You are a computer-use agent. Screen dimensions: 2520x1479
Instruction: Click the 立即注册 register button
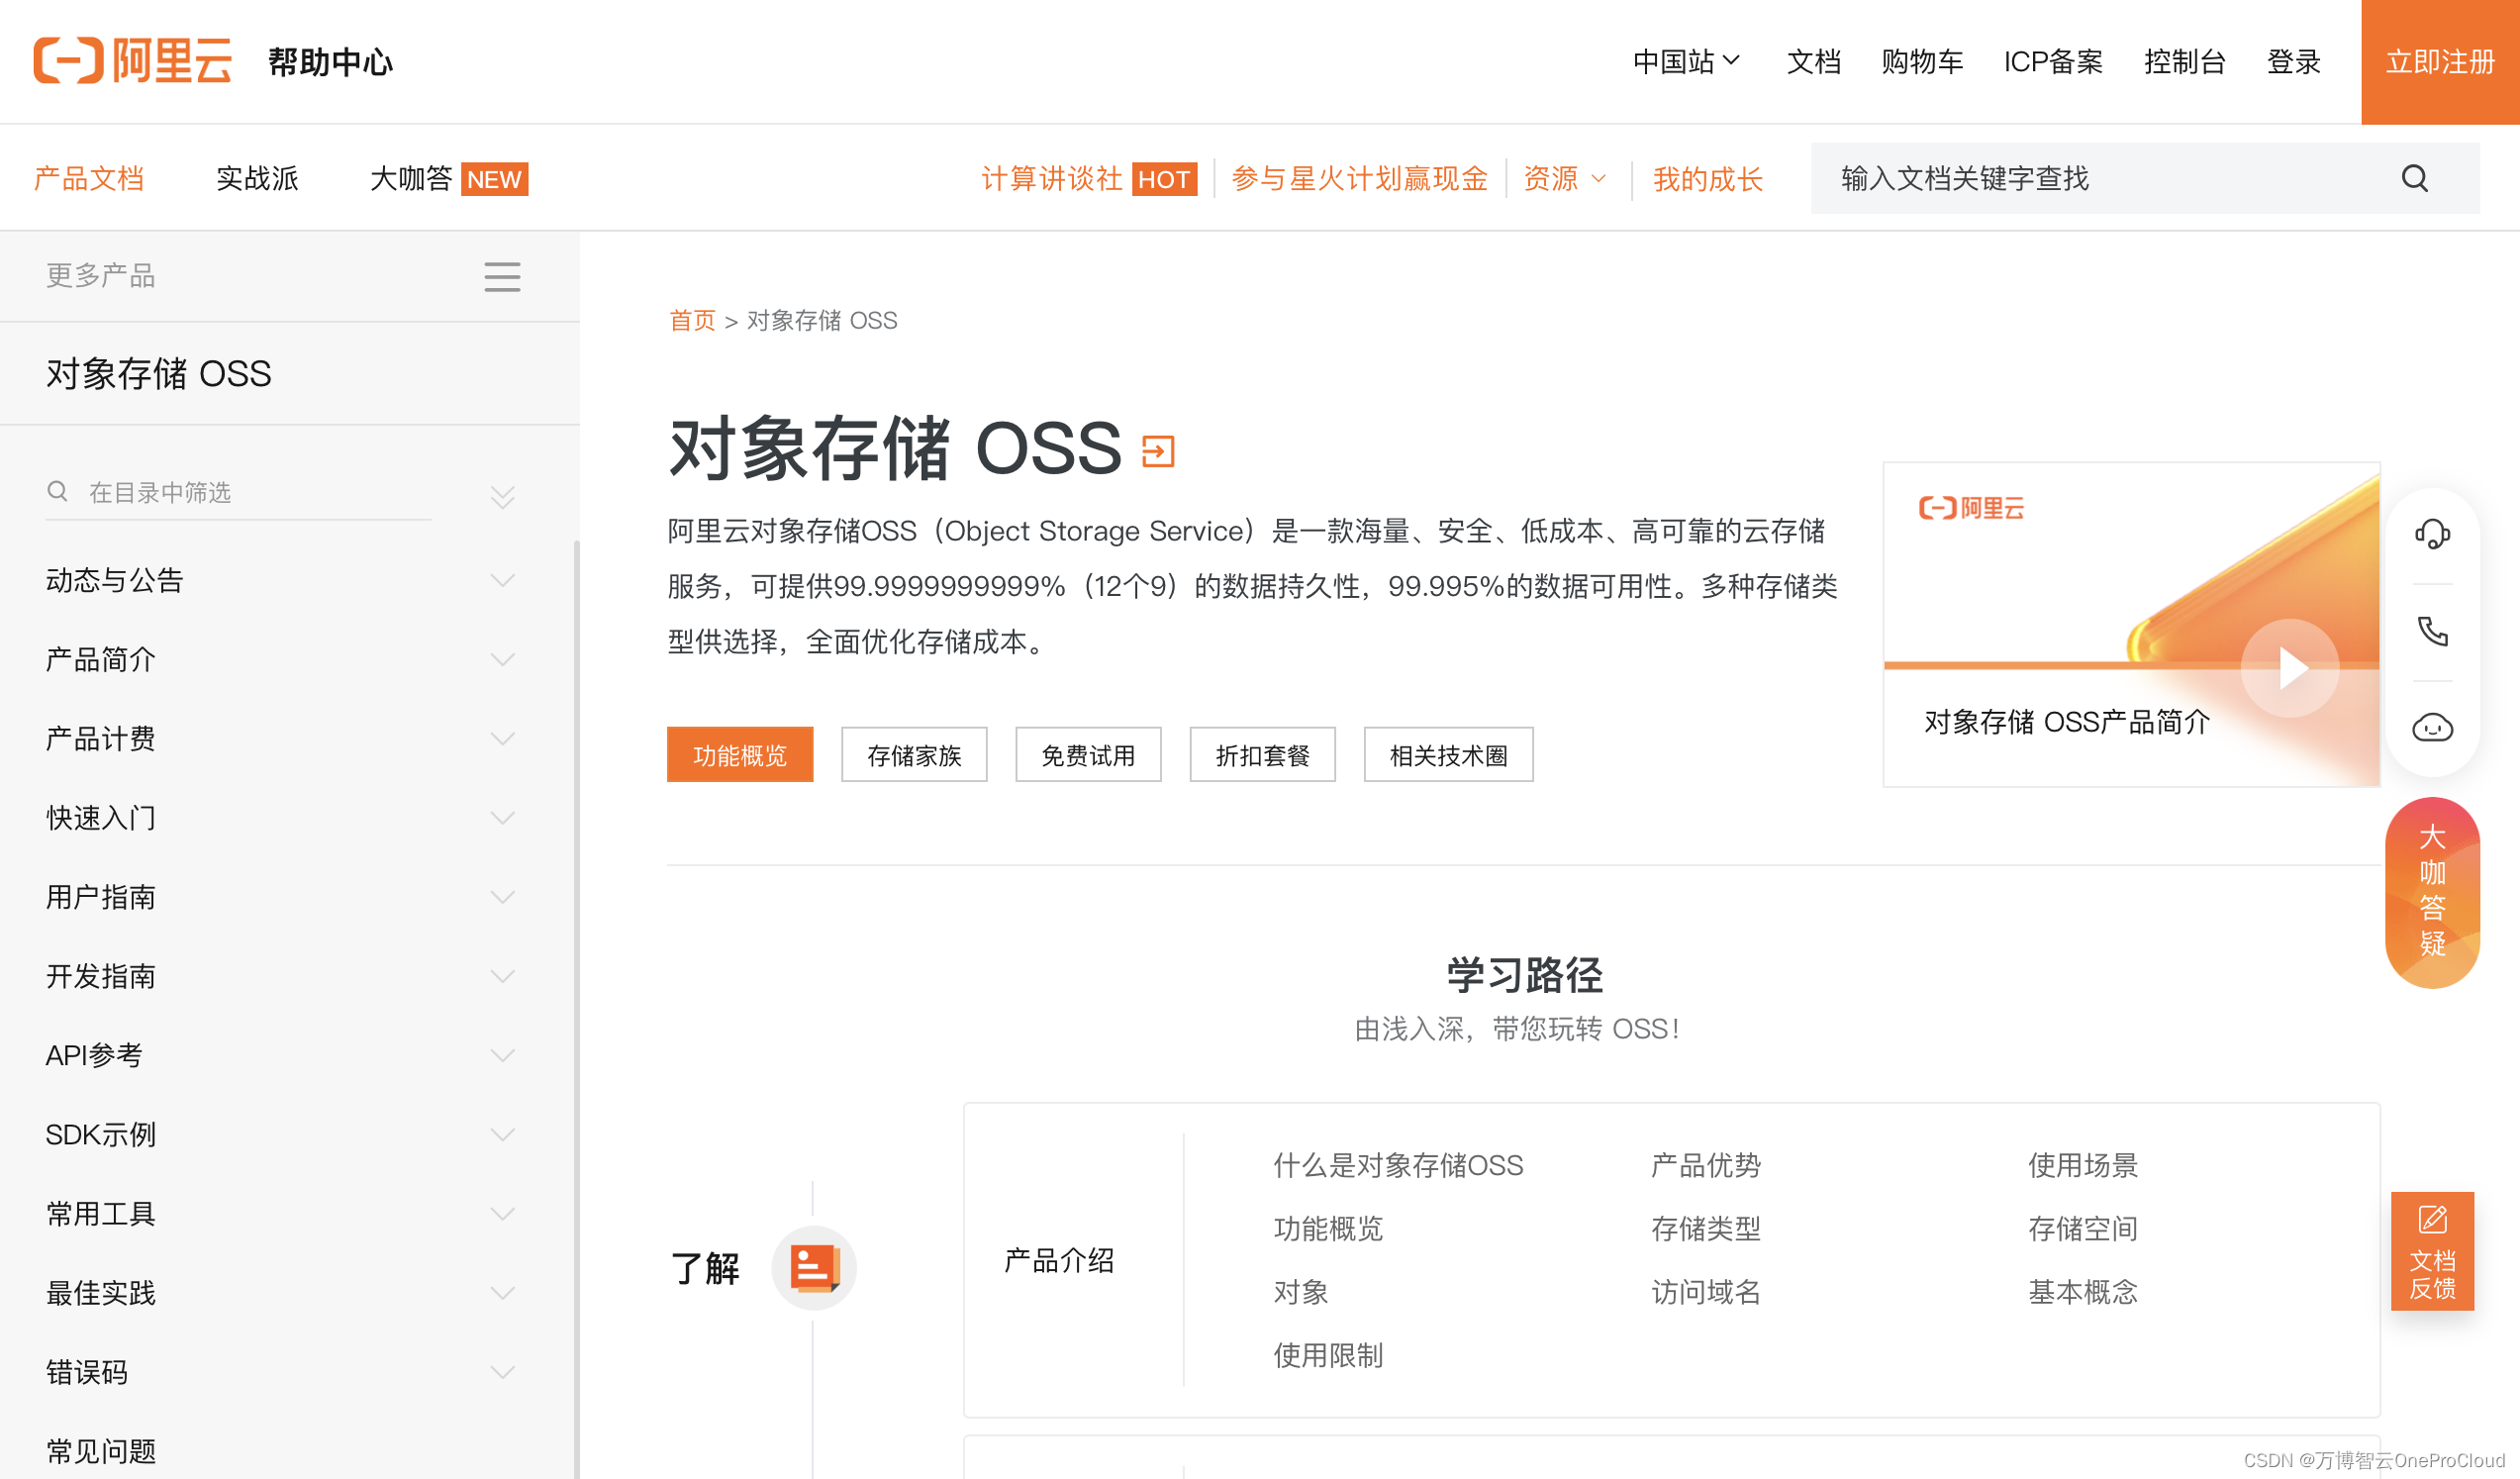2439,61
